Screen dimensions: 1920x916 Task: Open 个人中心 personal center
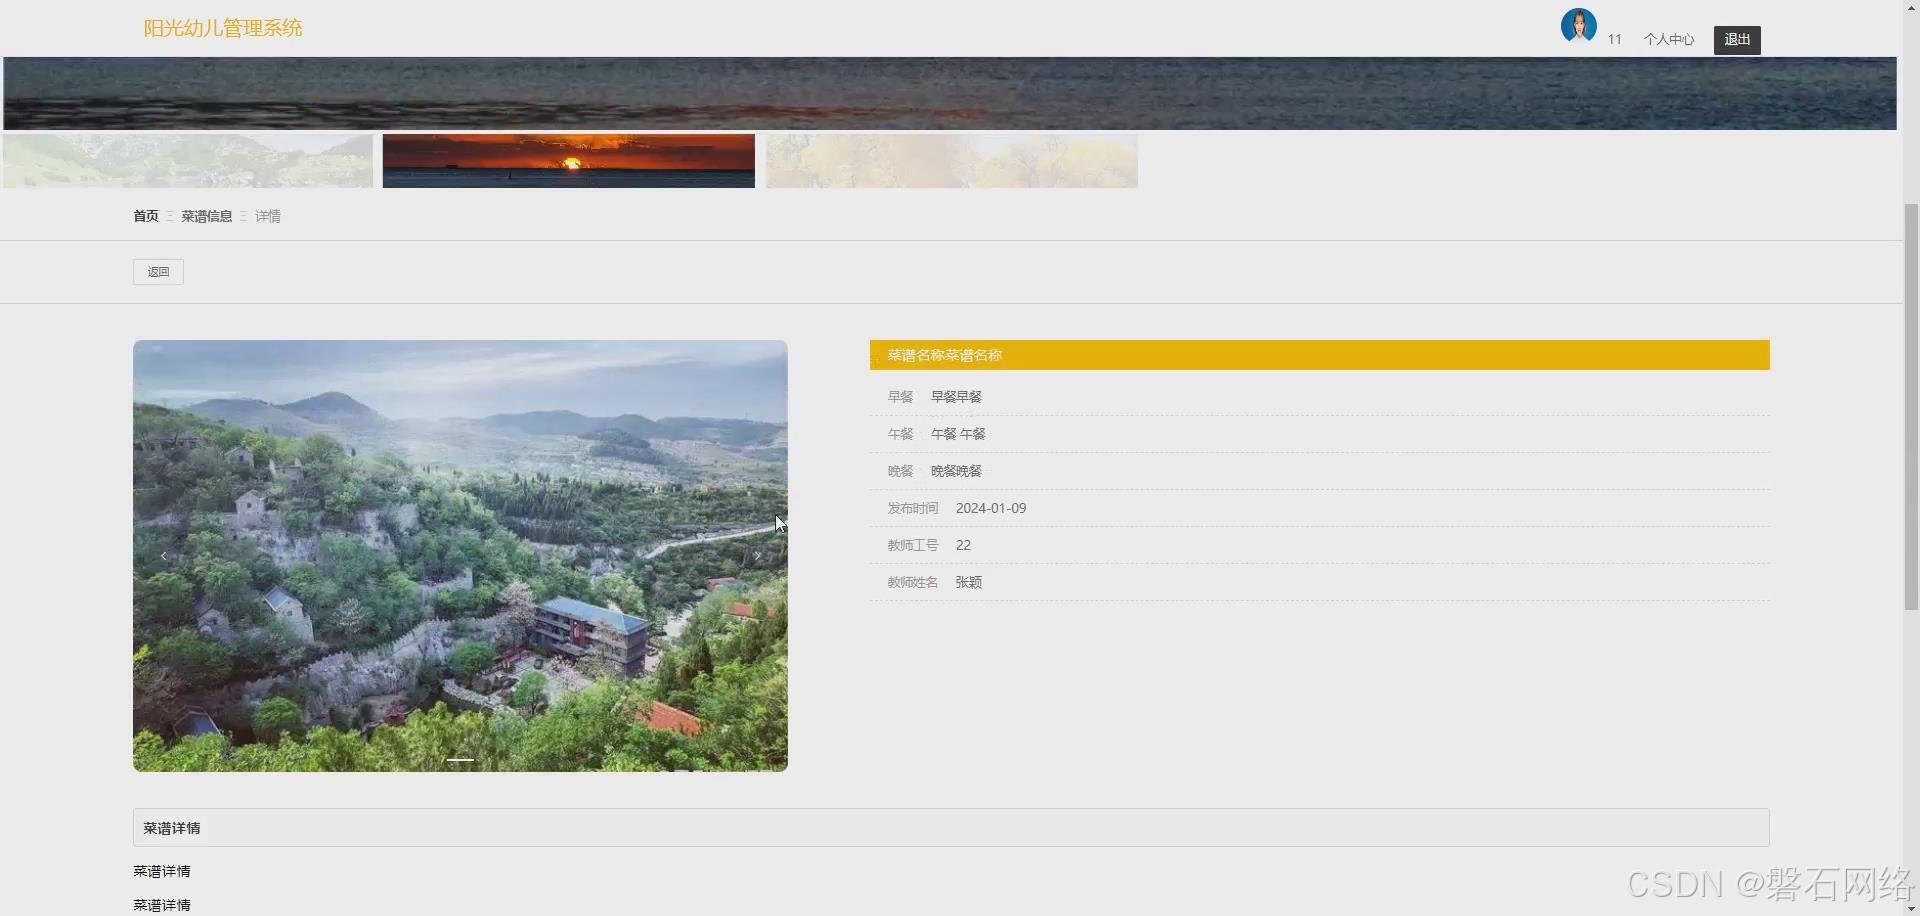pyautogui.click(x=1668, y=39)
